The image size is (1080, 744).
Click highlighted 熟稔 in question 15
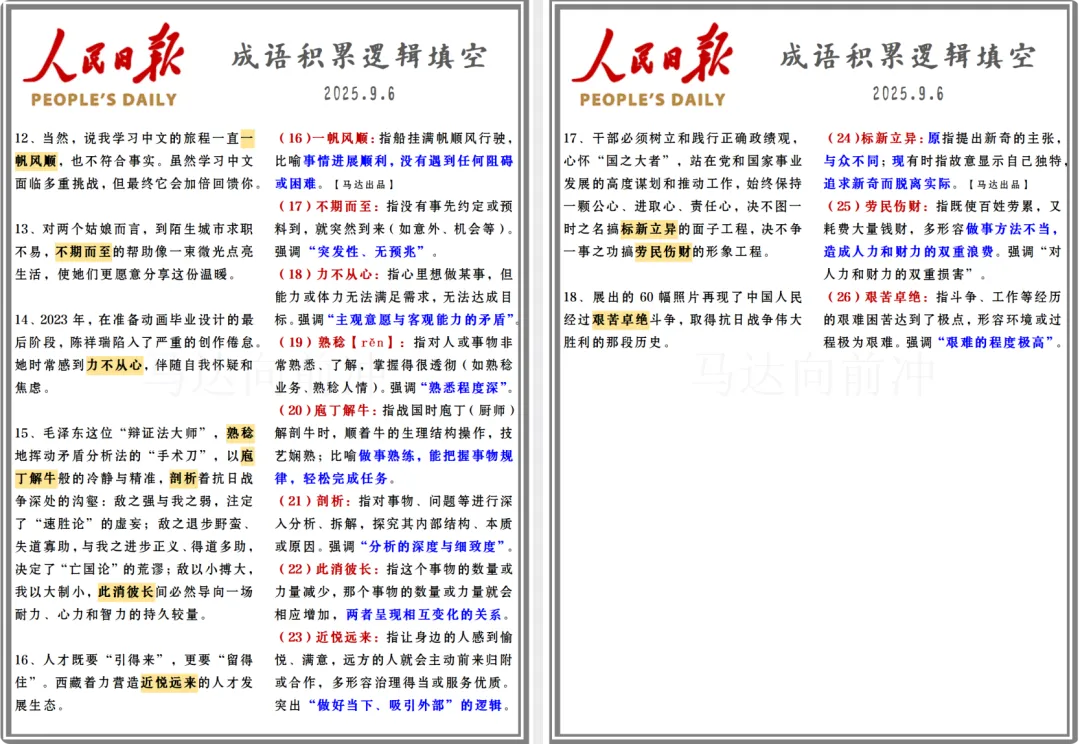240,433
